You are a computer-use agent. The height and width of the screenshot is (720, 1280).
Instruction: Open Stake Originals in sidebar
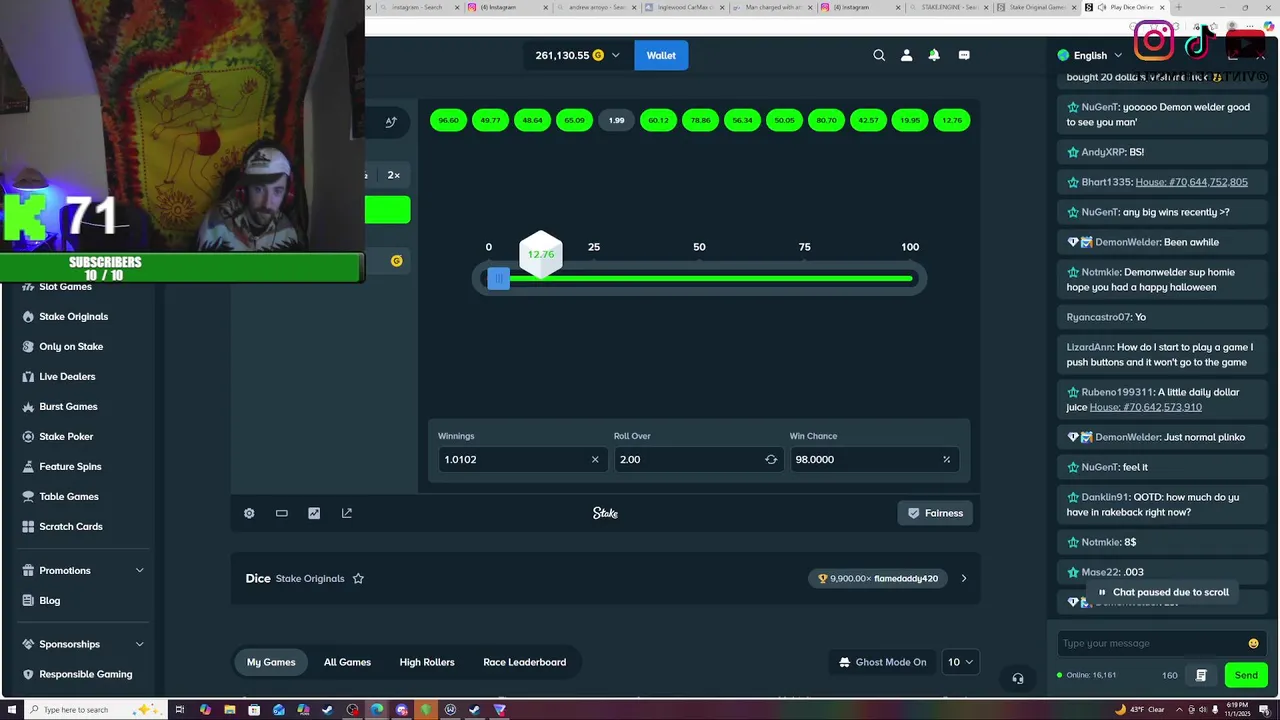[73, 316]
